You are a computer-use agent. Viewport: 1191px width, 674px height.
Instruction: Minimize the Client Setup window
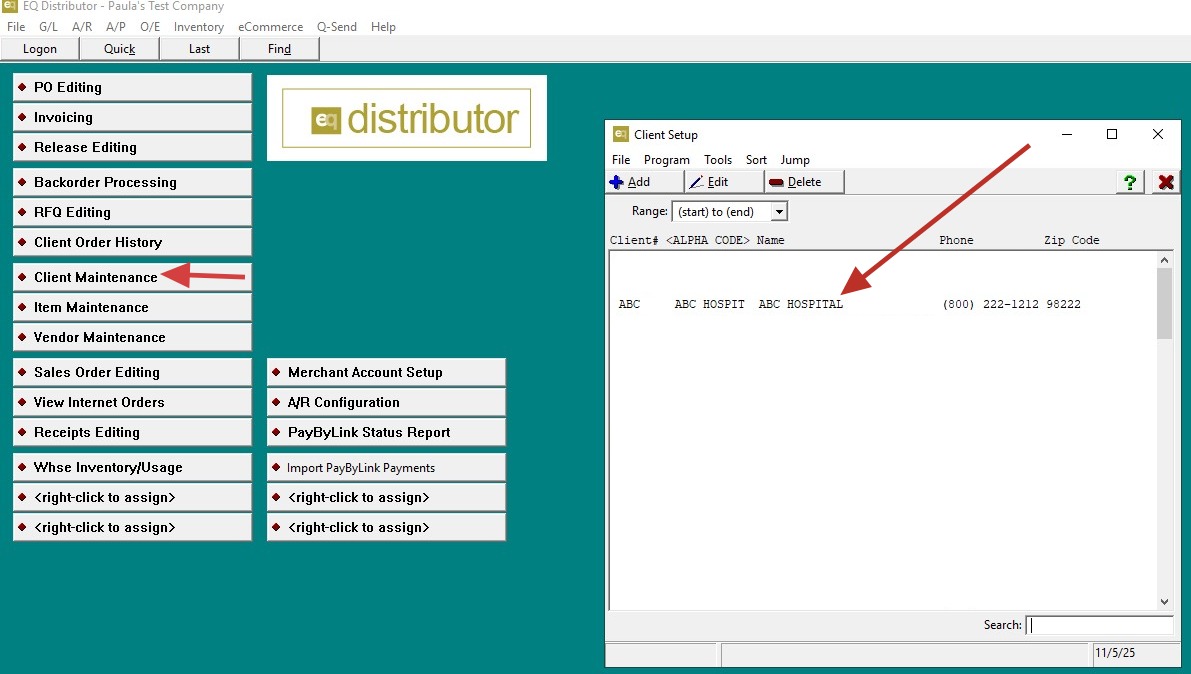(1066, 134)
